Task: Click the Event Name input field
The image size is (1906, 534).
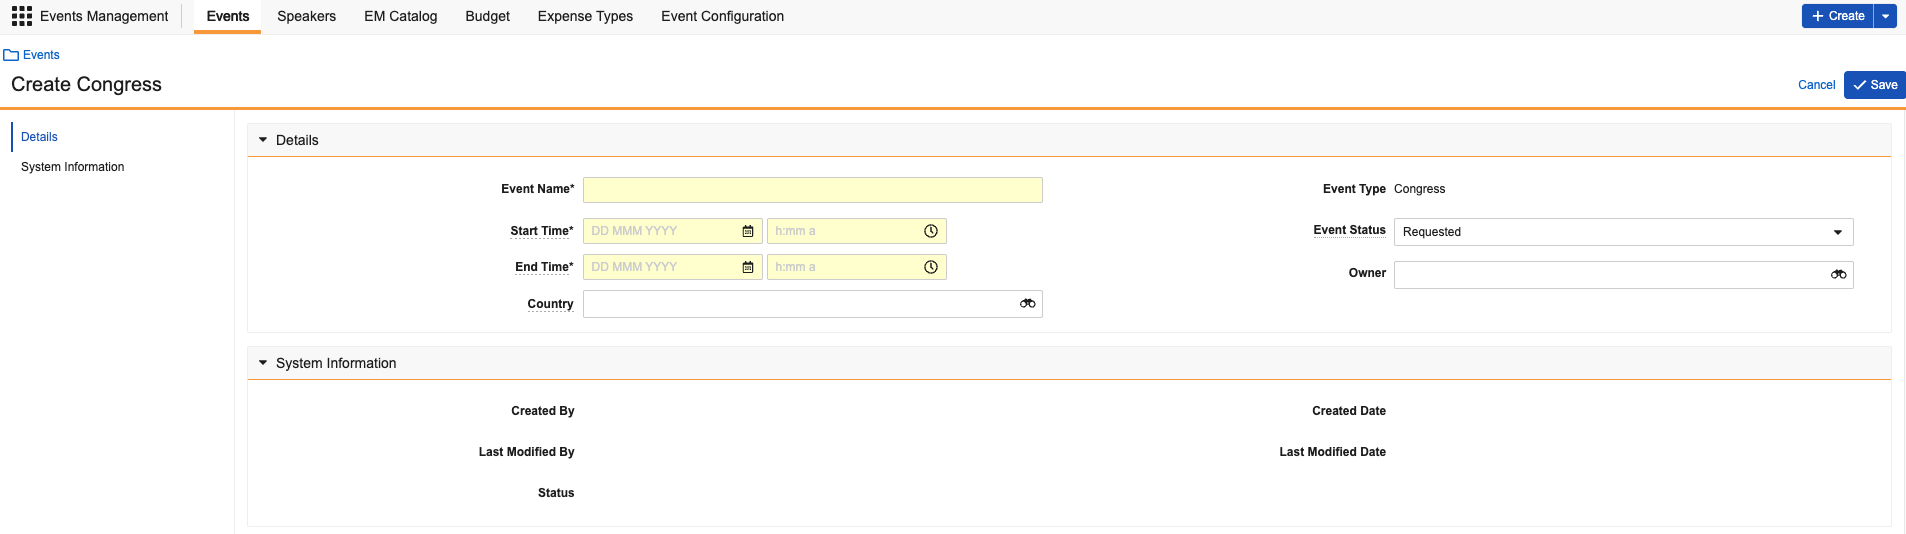Action: point(812,190)
